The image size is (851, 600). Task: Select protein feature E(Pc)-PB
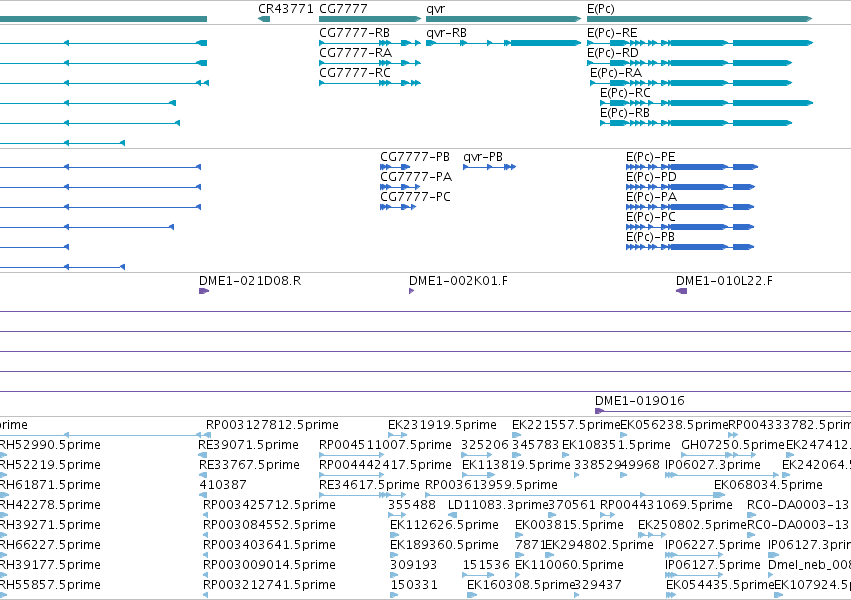650,237
